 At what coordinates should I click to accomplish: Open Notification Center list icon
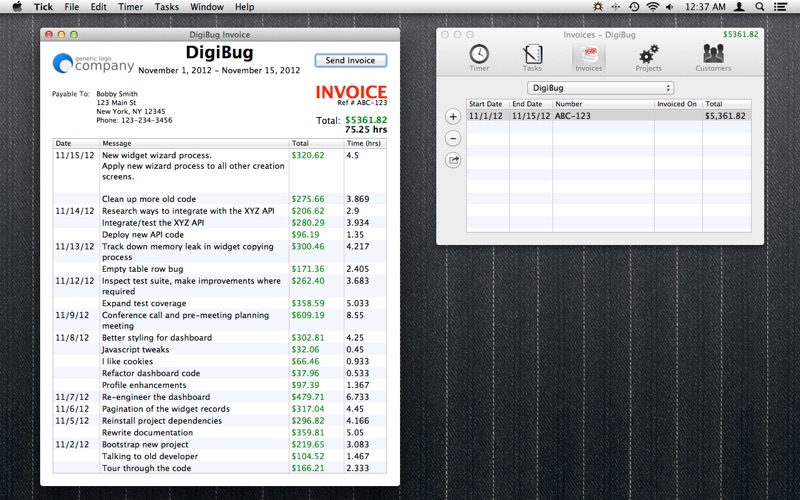[780, 7]
